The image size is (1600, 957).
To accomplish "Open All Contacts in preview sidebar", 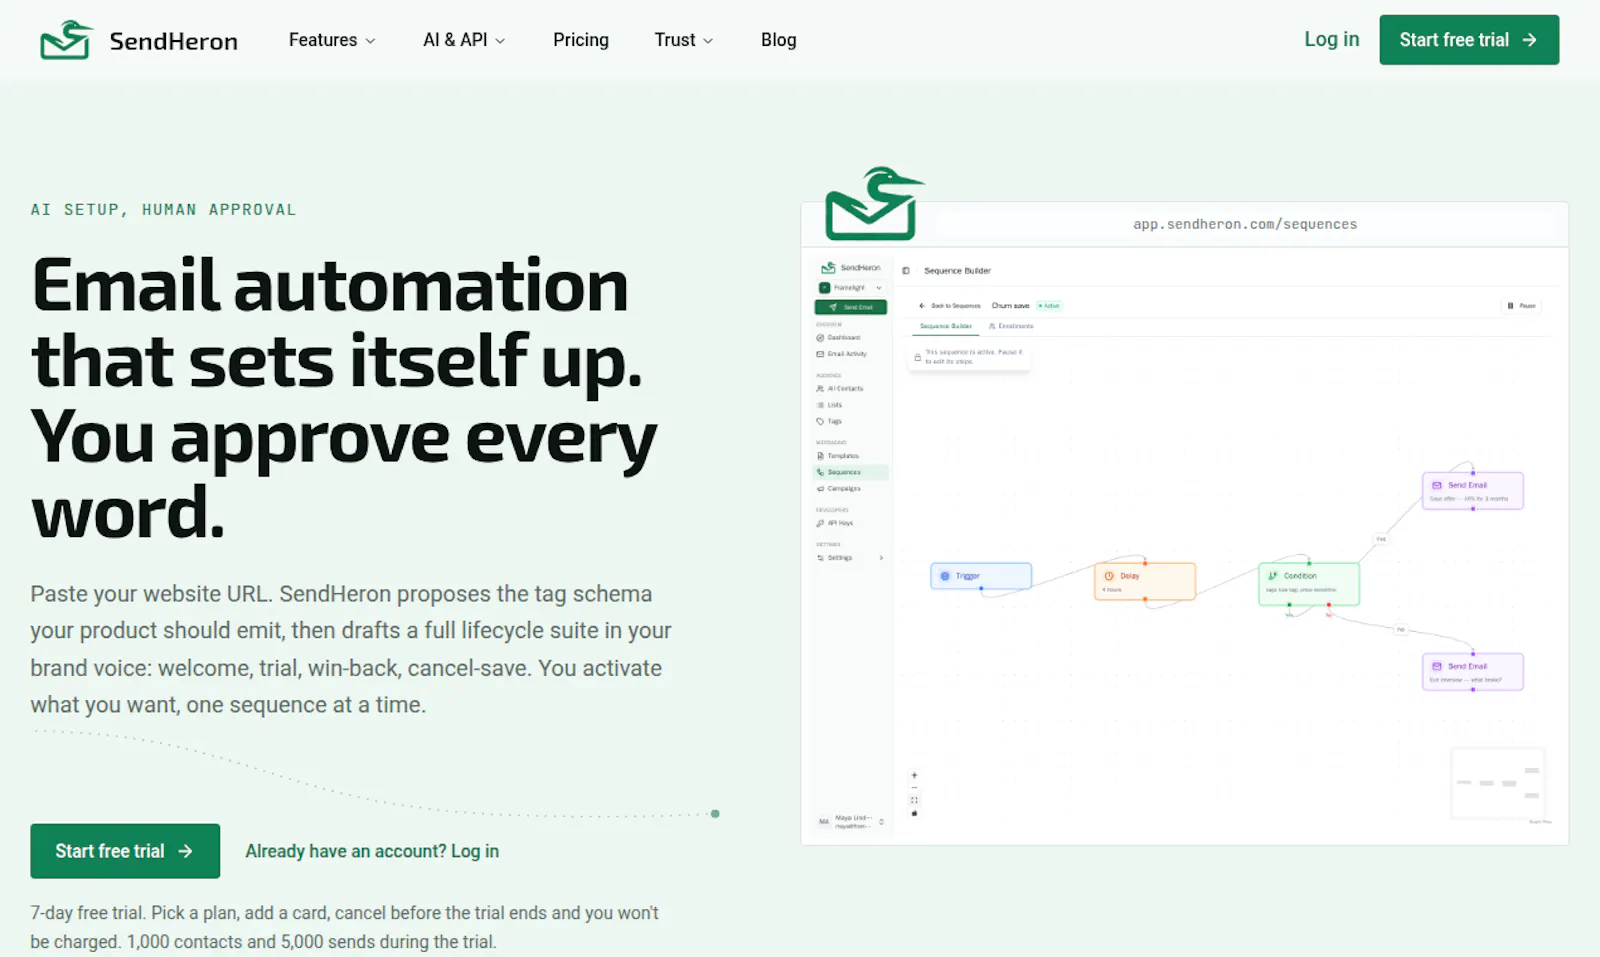I will tap(840, 388).
